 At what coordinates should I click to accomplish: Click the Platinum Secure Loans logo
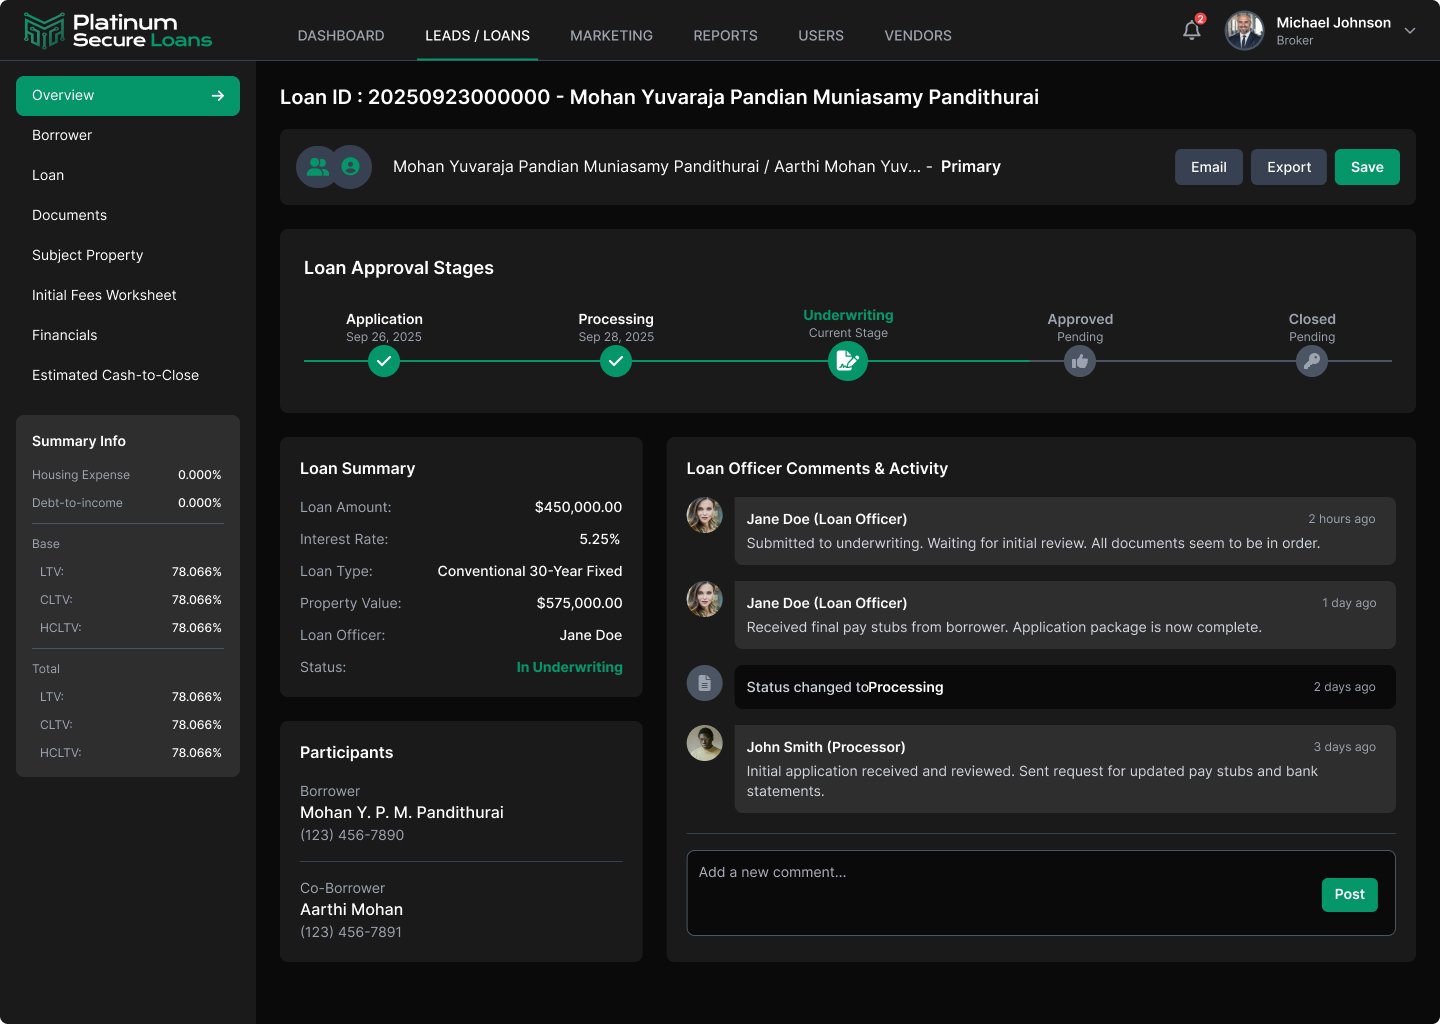pyautogui.click(x=118, y=31)
